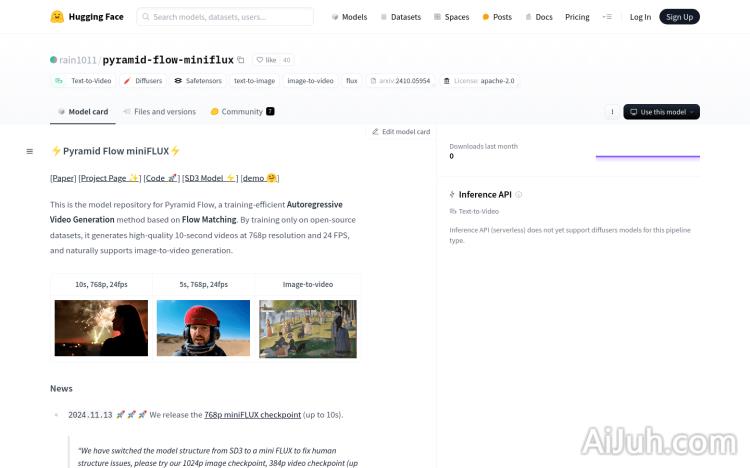Open the table of contents menu icon

[30, 151]
